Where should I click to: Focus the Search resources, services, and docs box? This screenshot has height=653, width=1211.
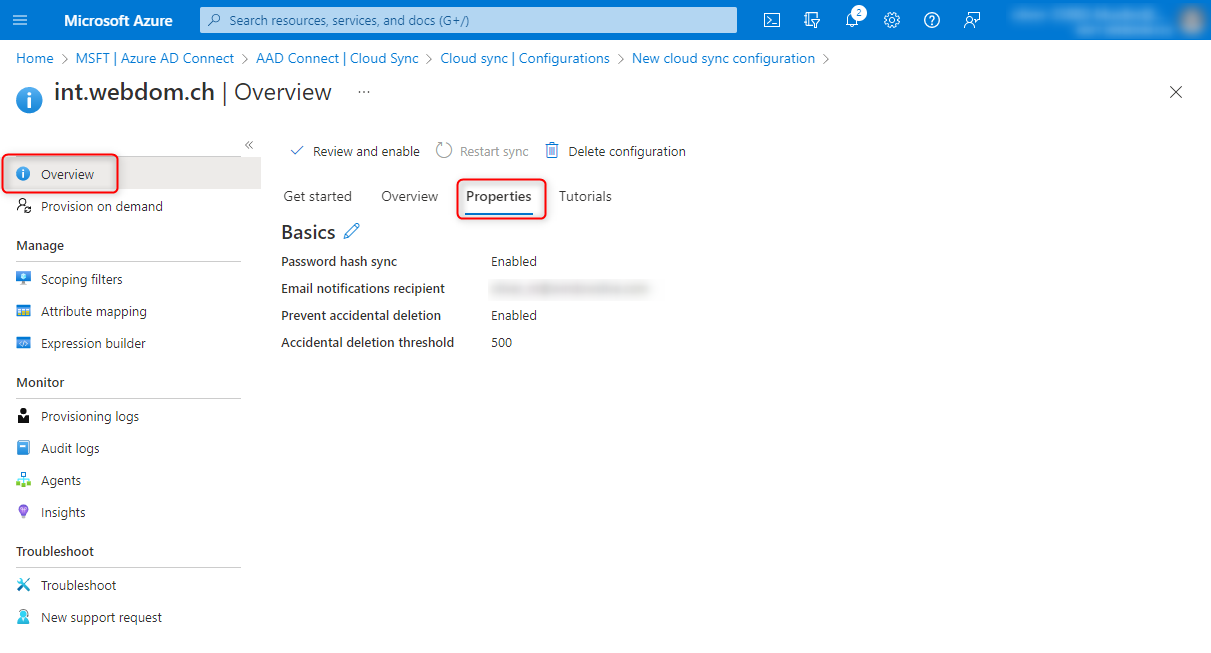point(468,20)
